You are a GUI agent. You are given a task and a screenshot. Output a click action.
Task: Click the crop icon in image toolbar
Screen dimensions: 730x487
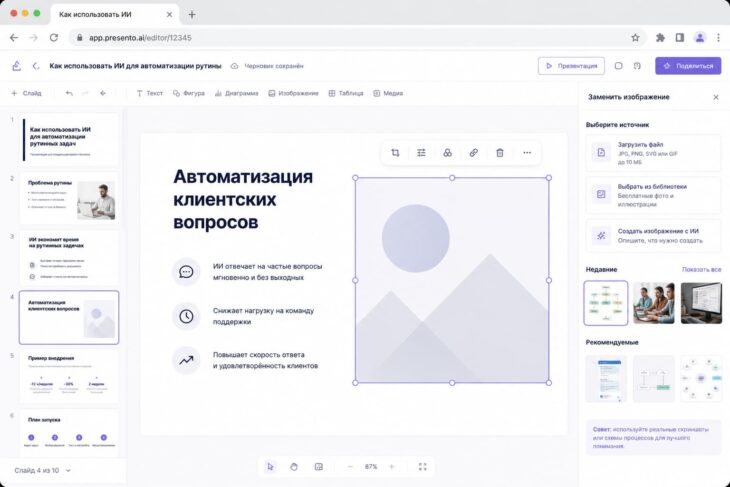[x=395, y=153]
